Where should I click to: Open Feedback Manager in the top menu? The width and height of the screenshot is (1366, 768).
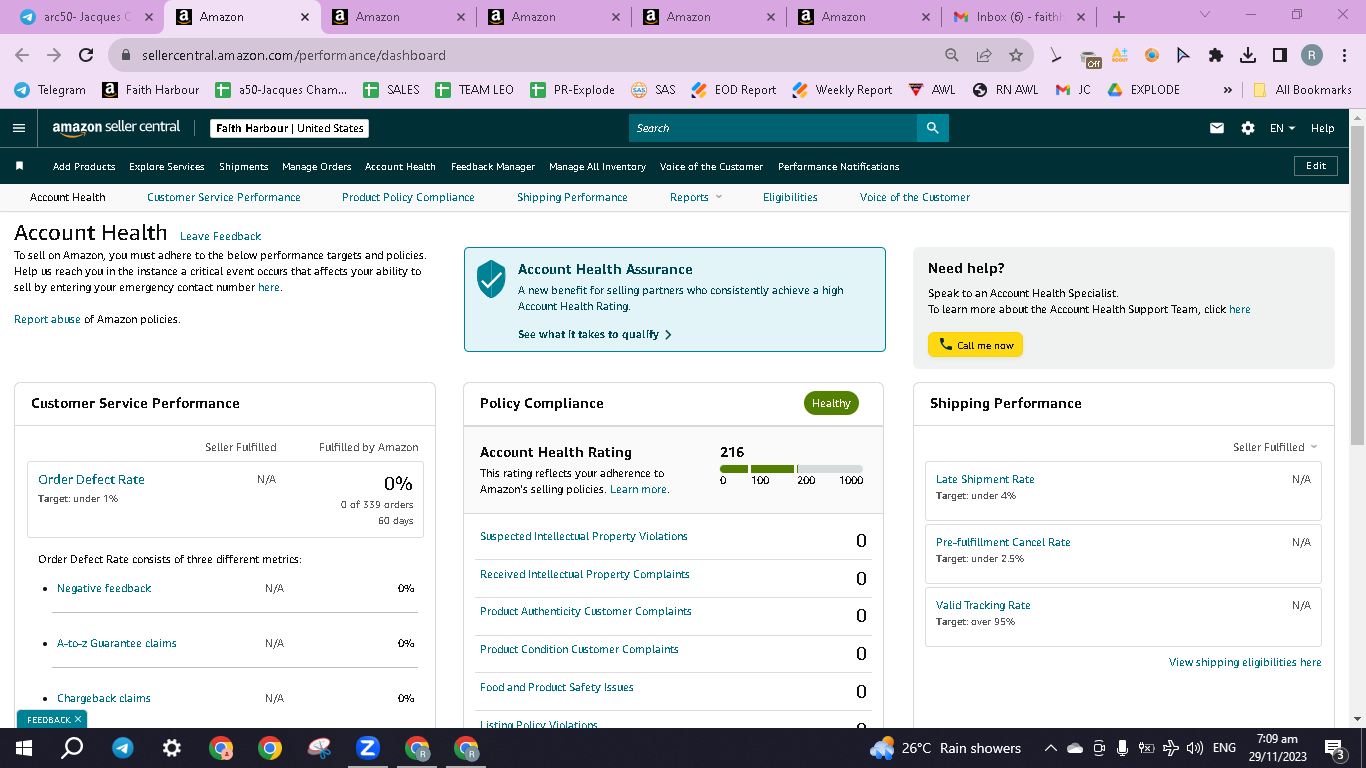tap(493, 166)
